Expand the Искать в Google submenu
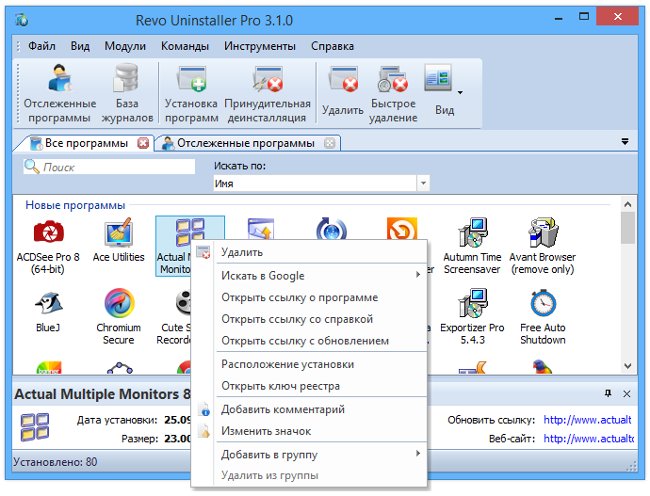650x496 pixels. (x=309, y=276)
